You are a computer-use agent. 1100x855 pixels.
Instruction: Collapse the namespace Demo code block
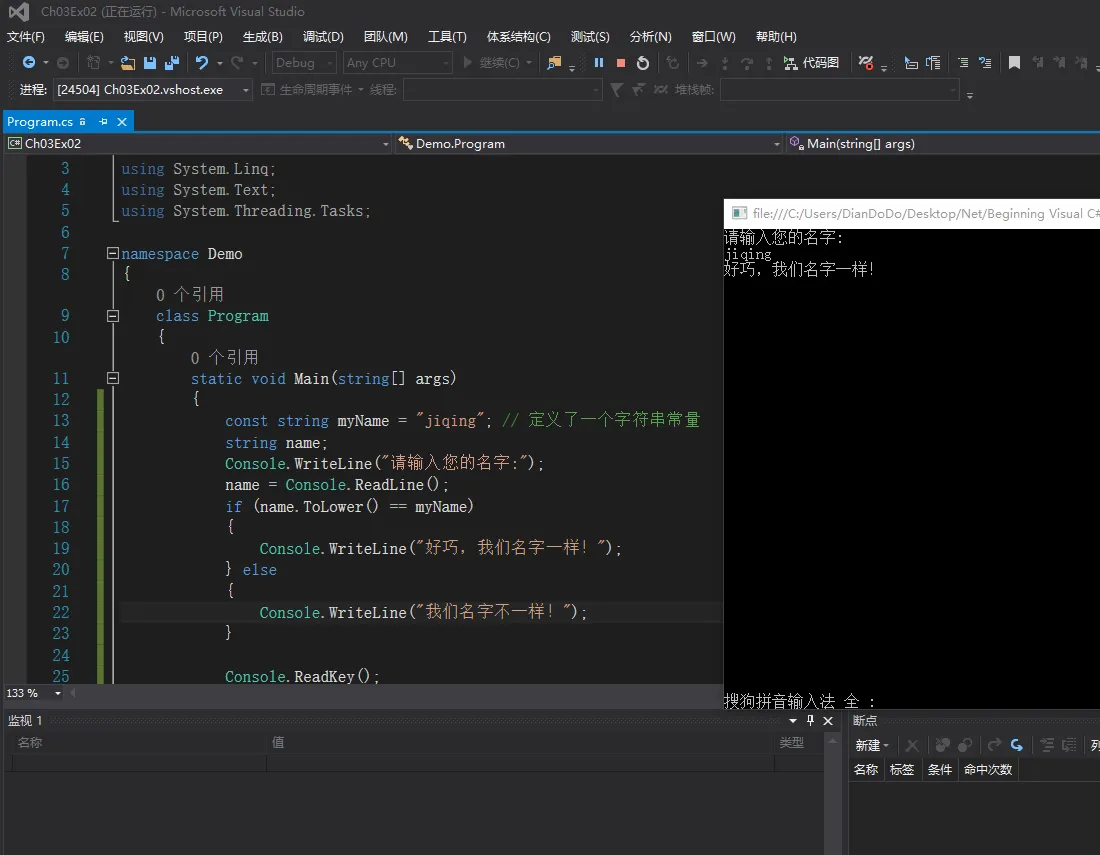pyautogui.click(x=112, y=254)
